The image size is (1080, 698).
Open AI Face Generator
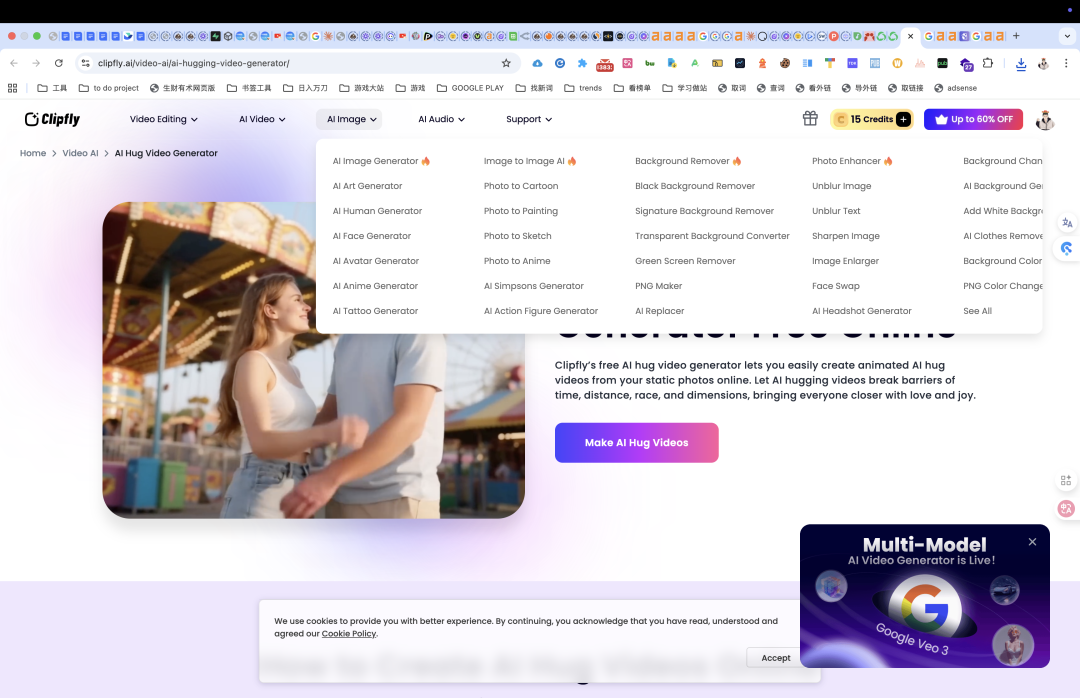[371, 236]
